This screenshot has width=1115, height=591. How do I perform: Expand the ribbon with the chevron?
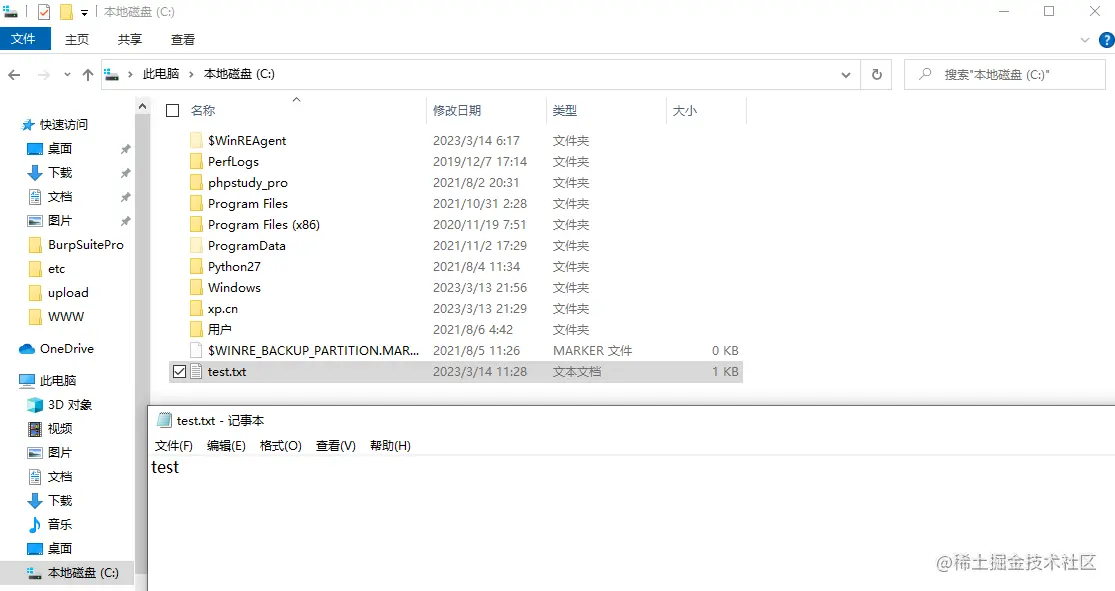point(1084,40)
